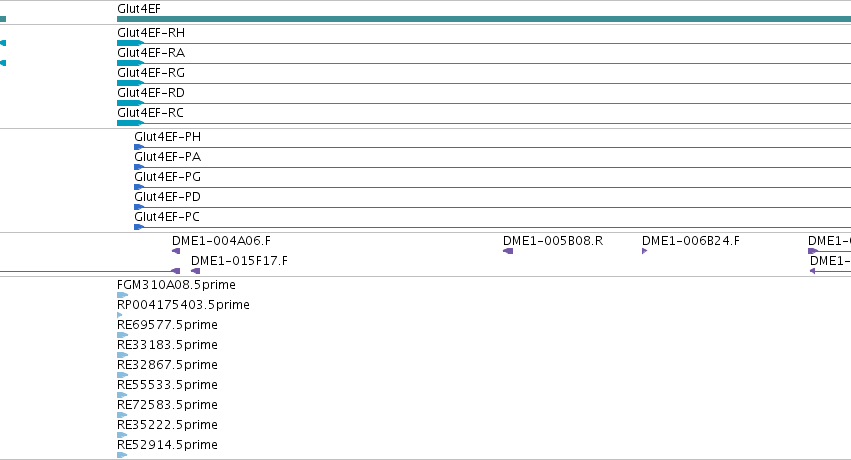Click the RE33183.5prime label
This screenshot has height=460, width=851.
pos(168,345)
